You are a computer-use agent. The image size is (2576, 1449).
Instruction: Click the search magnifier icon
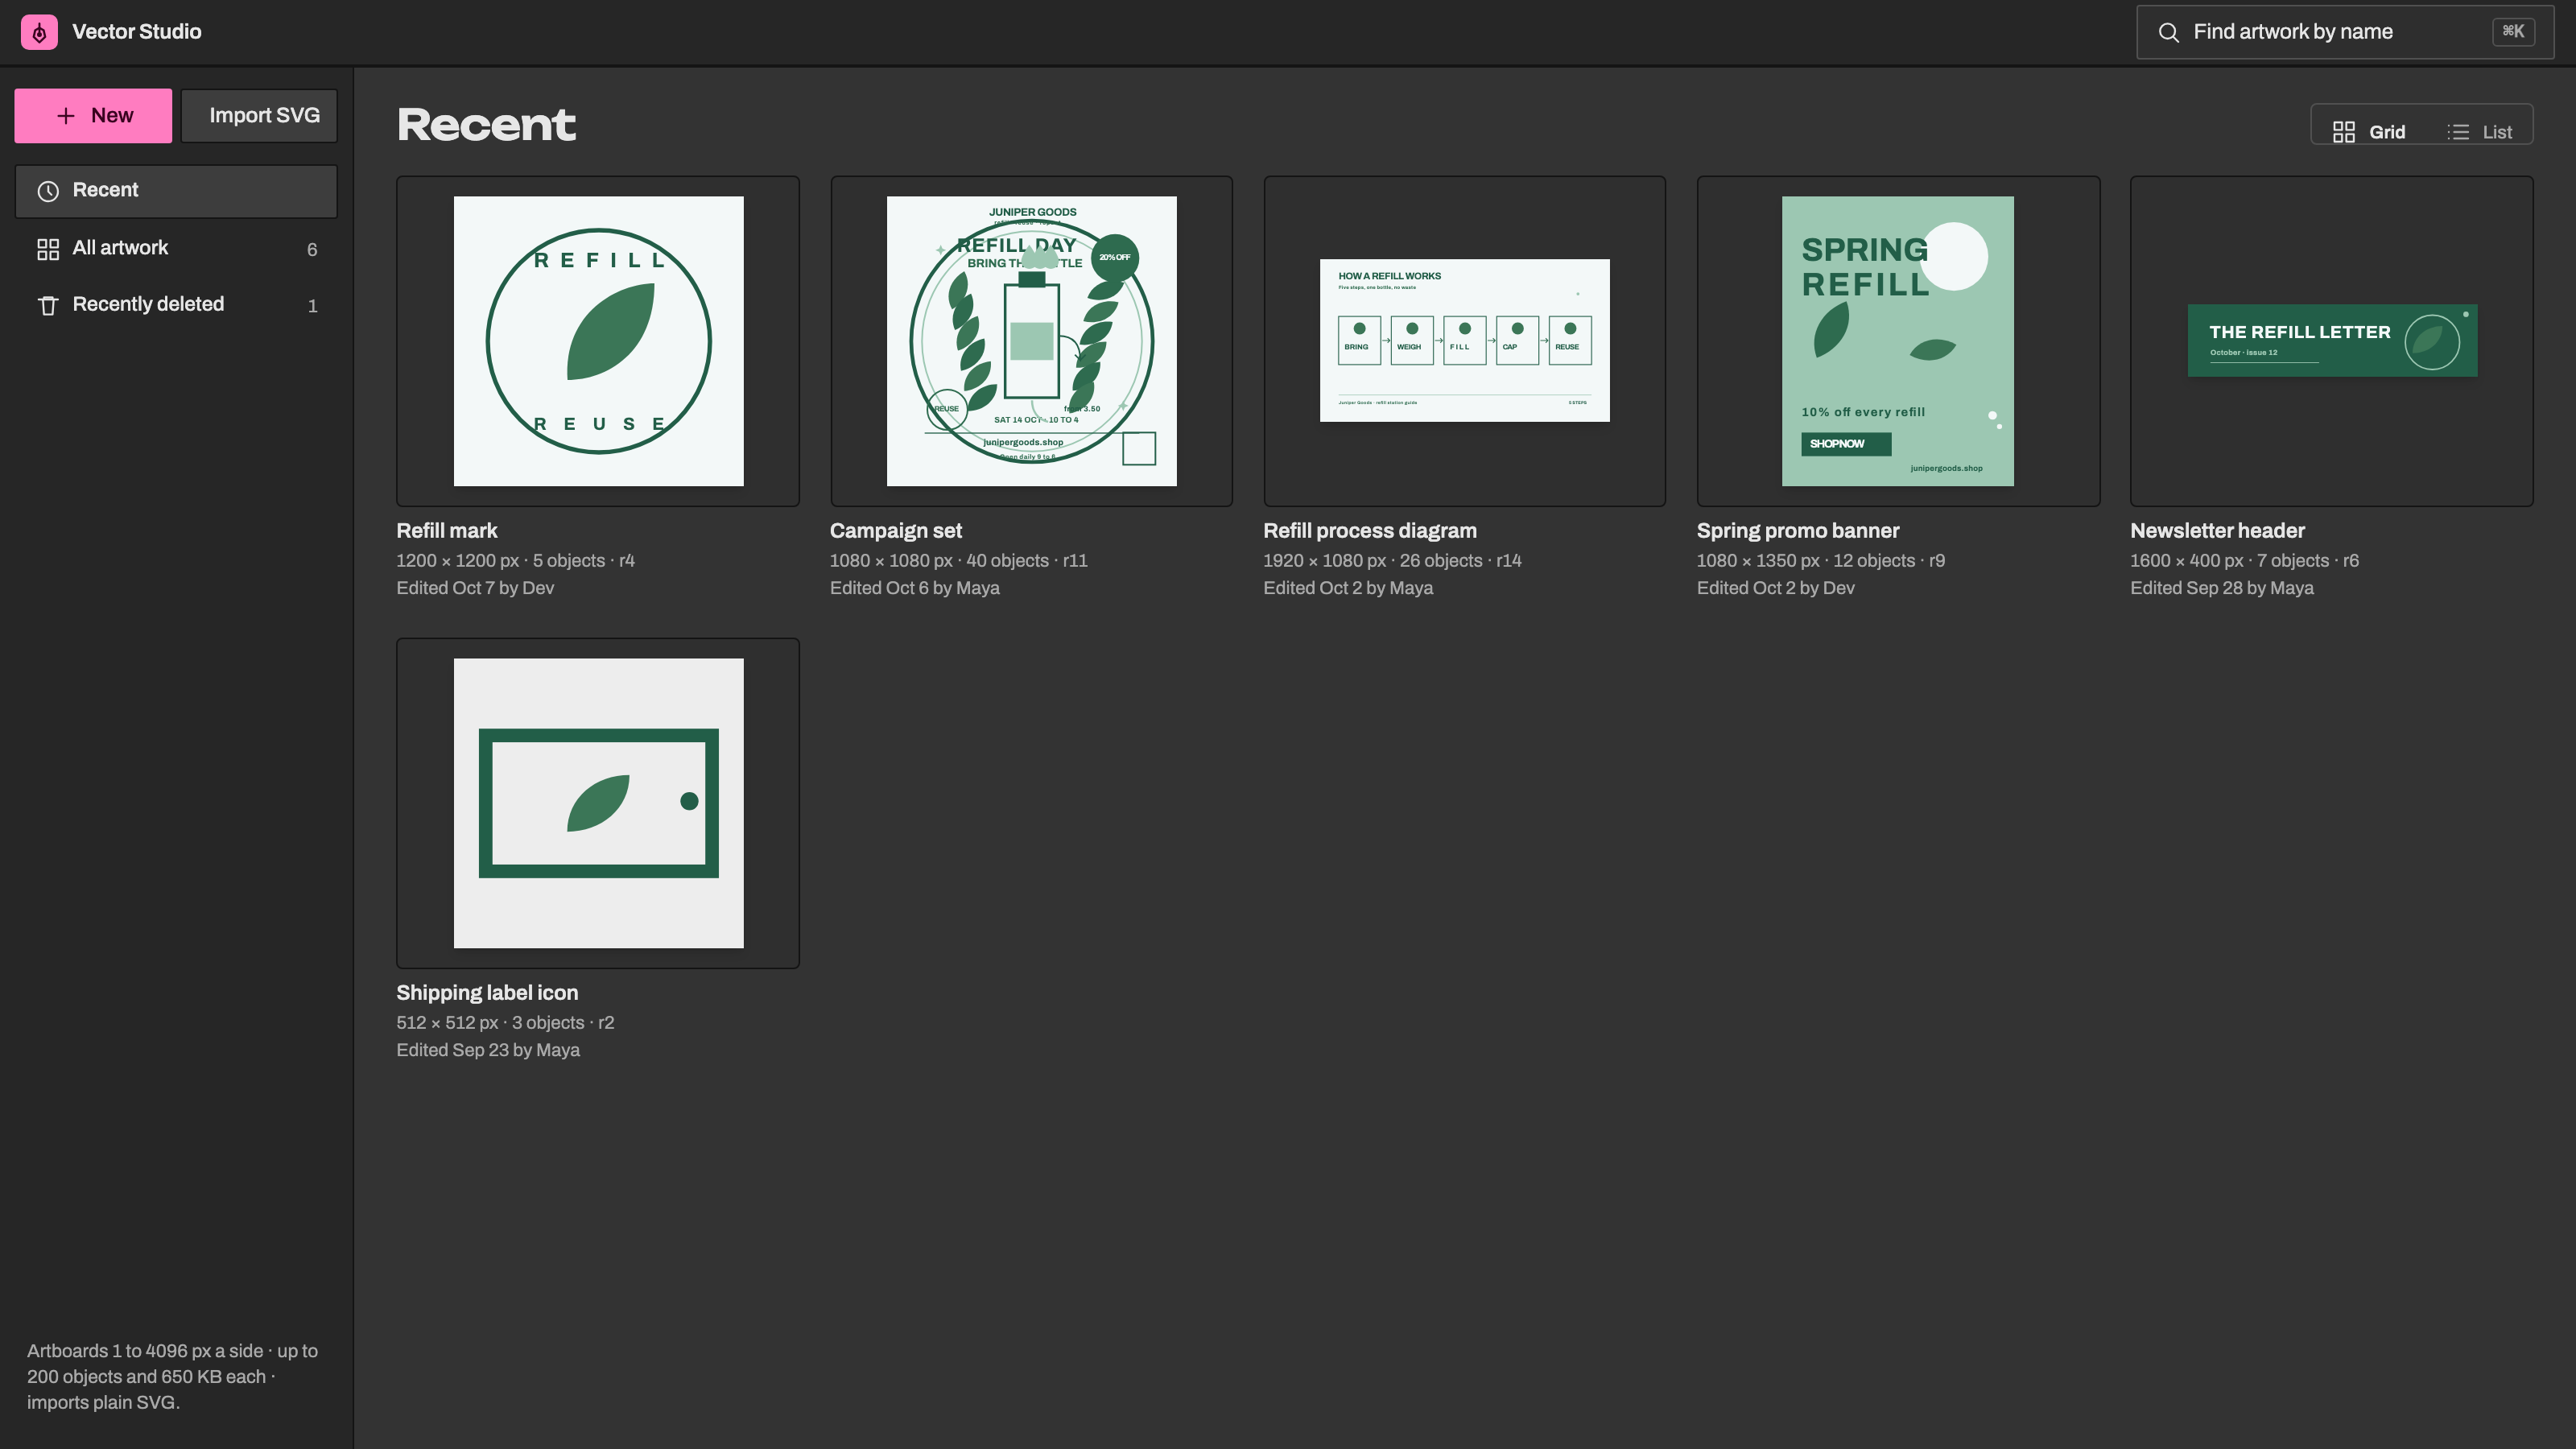click(2168, 32)
